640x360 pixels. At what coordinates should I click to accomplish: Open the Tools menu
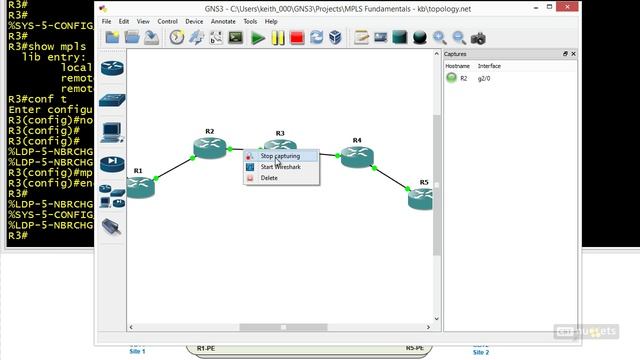(250, 21)
